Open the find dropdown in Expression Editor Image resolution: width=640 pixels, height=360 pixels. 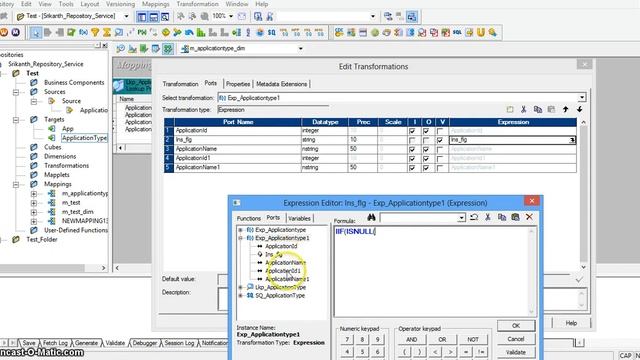(461, 218)
